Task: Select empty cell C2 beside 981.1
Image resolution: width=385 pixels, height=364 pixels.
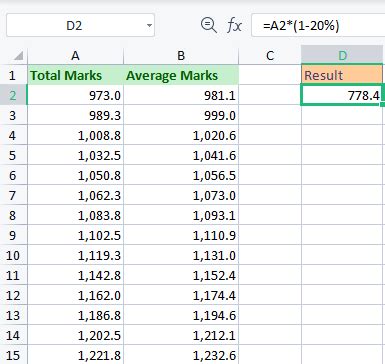Action: pyautogui.click(x=270, y=95)
